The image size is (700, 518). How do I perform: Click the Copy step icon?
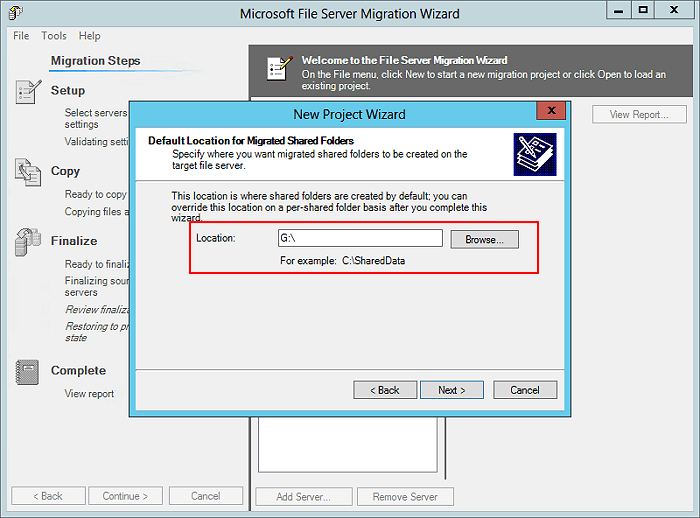(x=28, y=172)
